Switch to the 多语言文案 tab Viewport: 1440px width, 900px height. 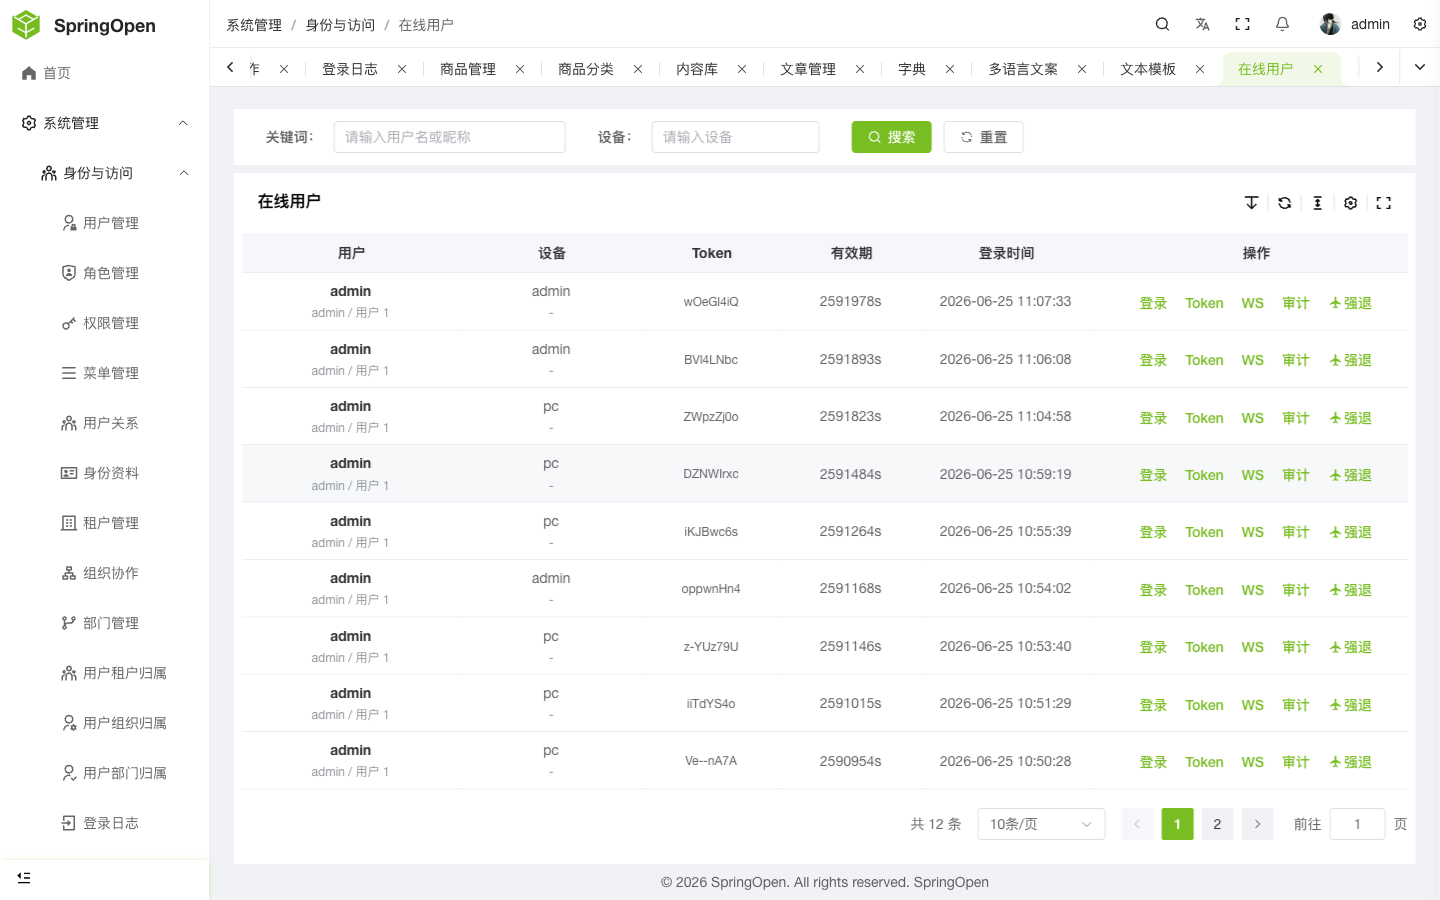[x=1023, y=69]
